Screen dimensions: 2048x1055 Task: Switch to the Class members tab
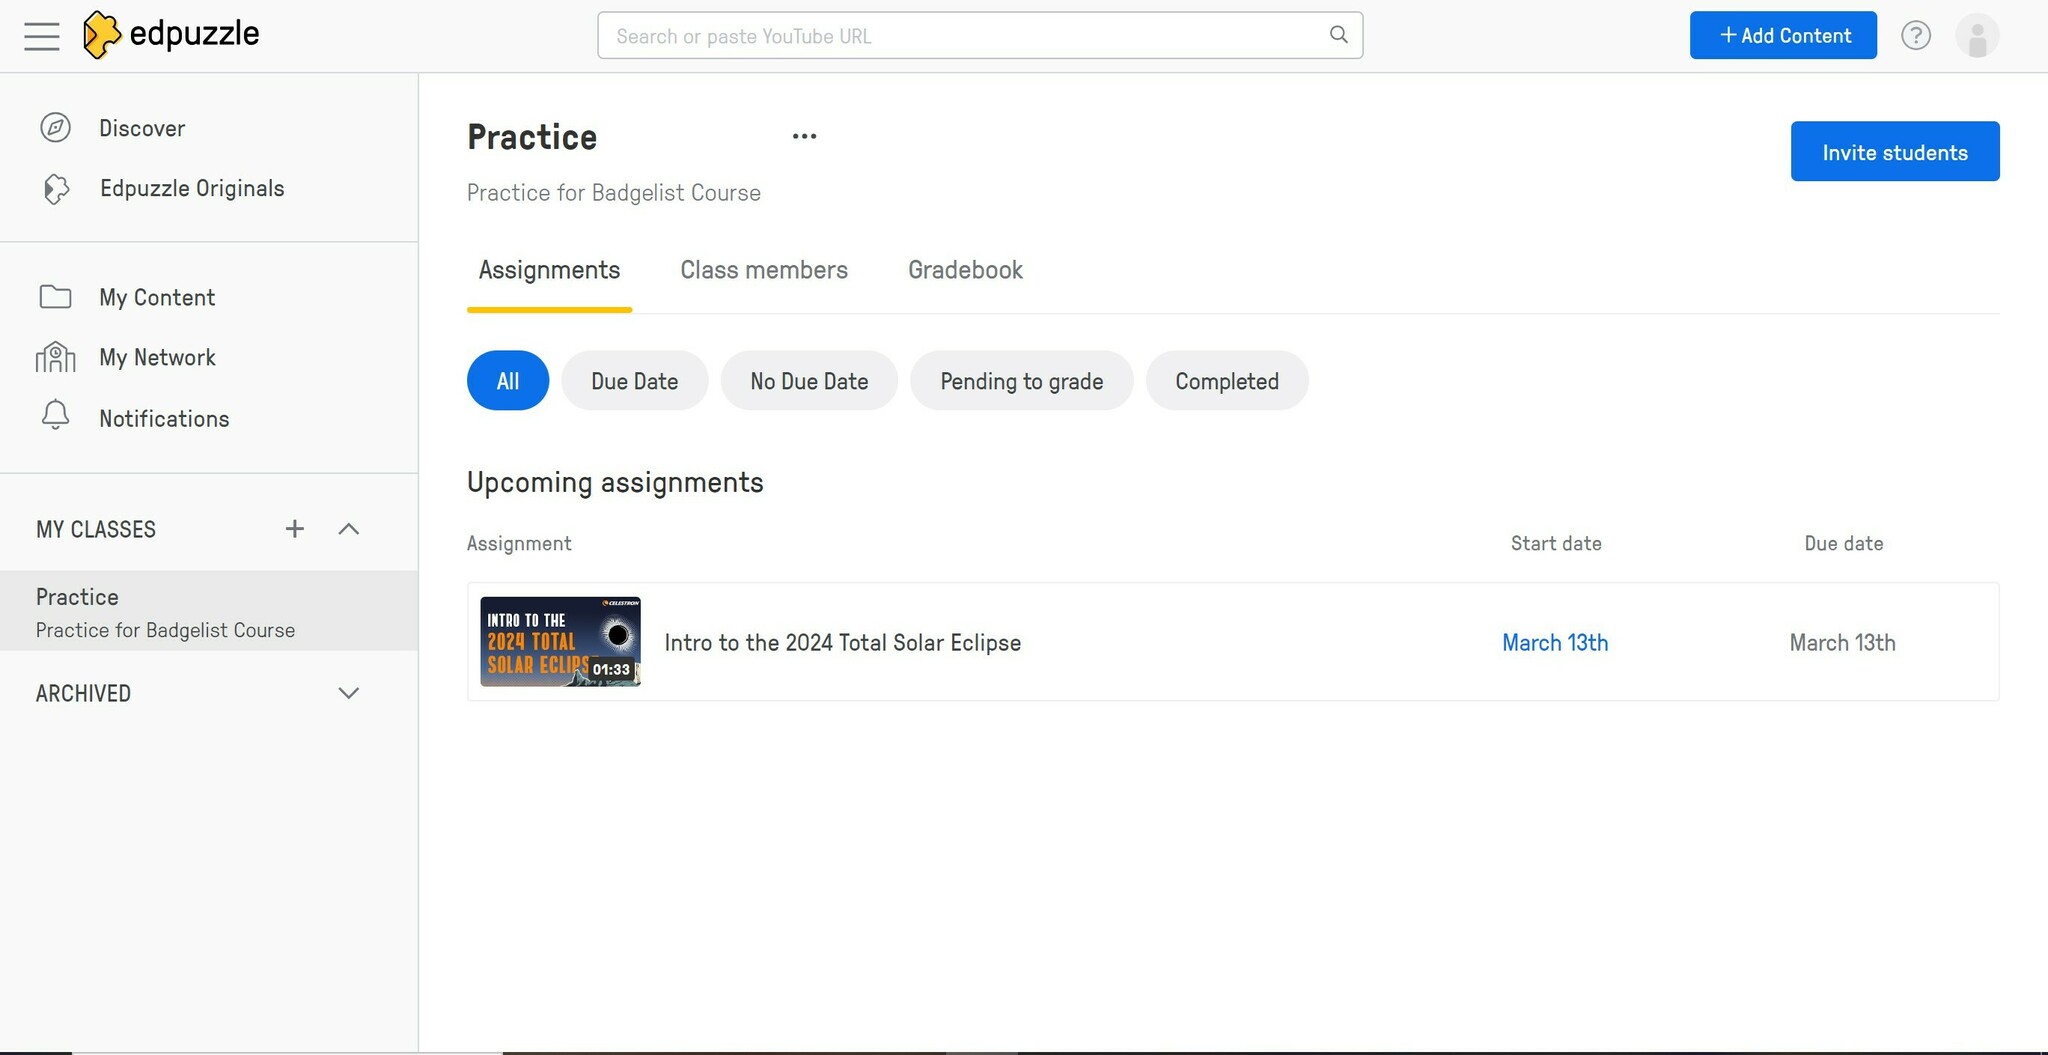point(763,270)
